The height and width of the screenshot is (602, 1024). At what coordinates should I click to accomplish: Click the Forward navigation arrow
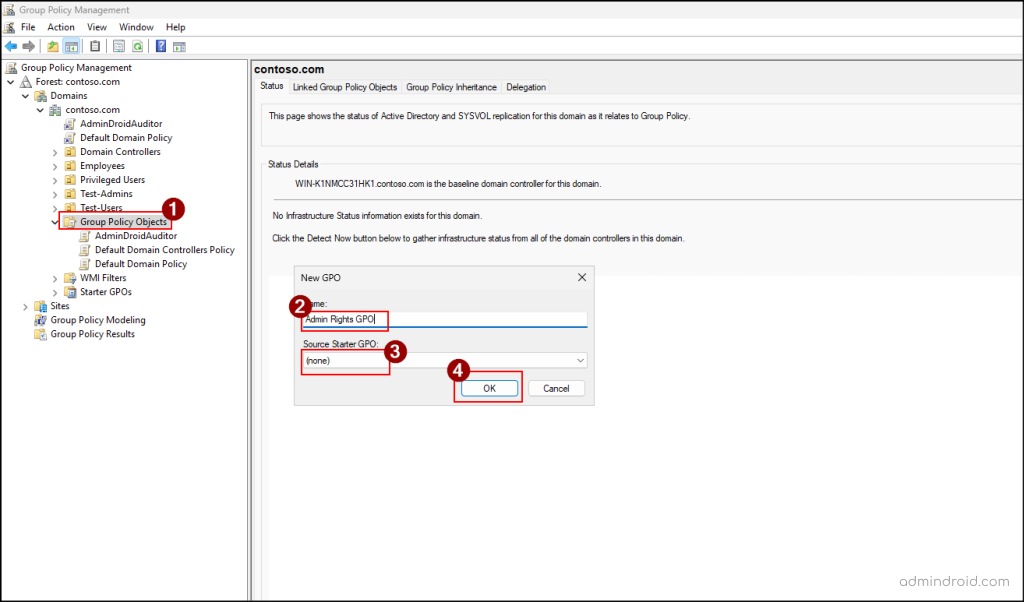tap(27, 45)
